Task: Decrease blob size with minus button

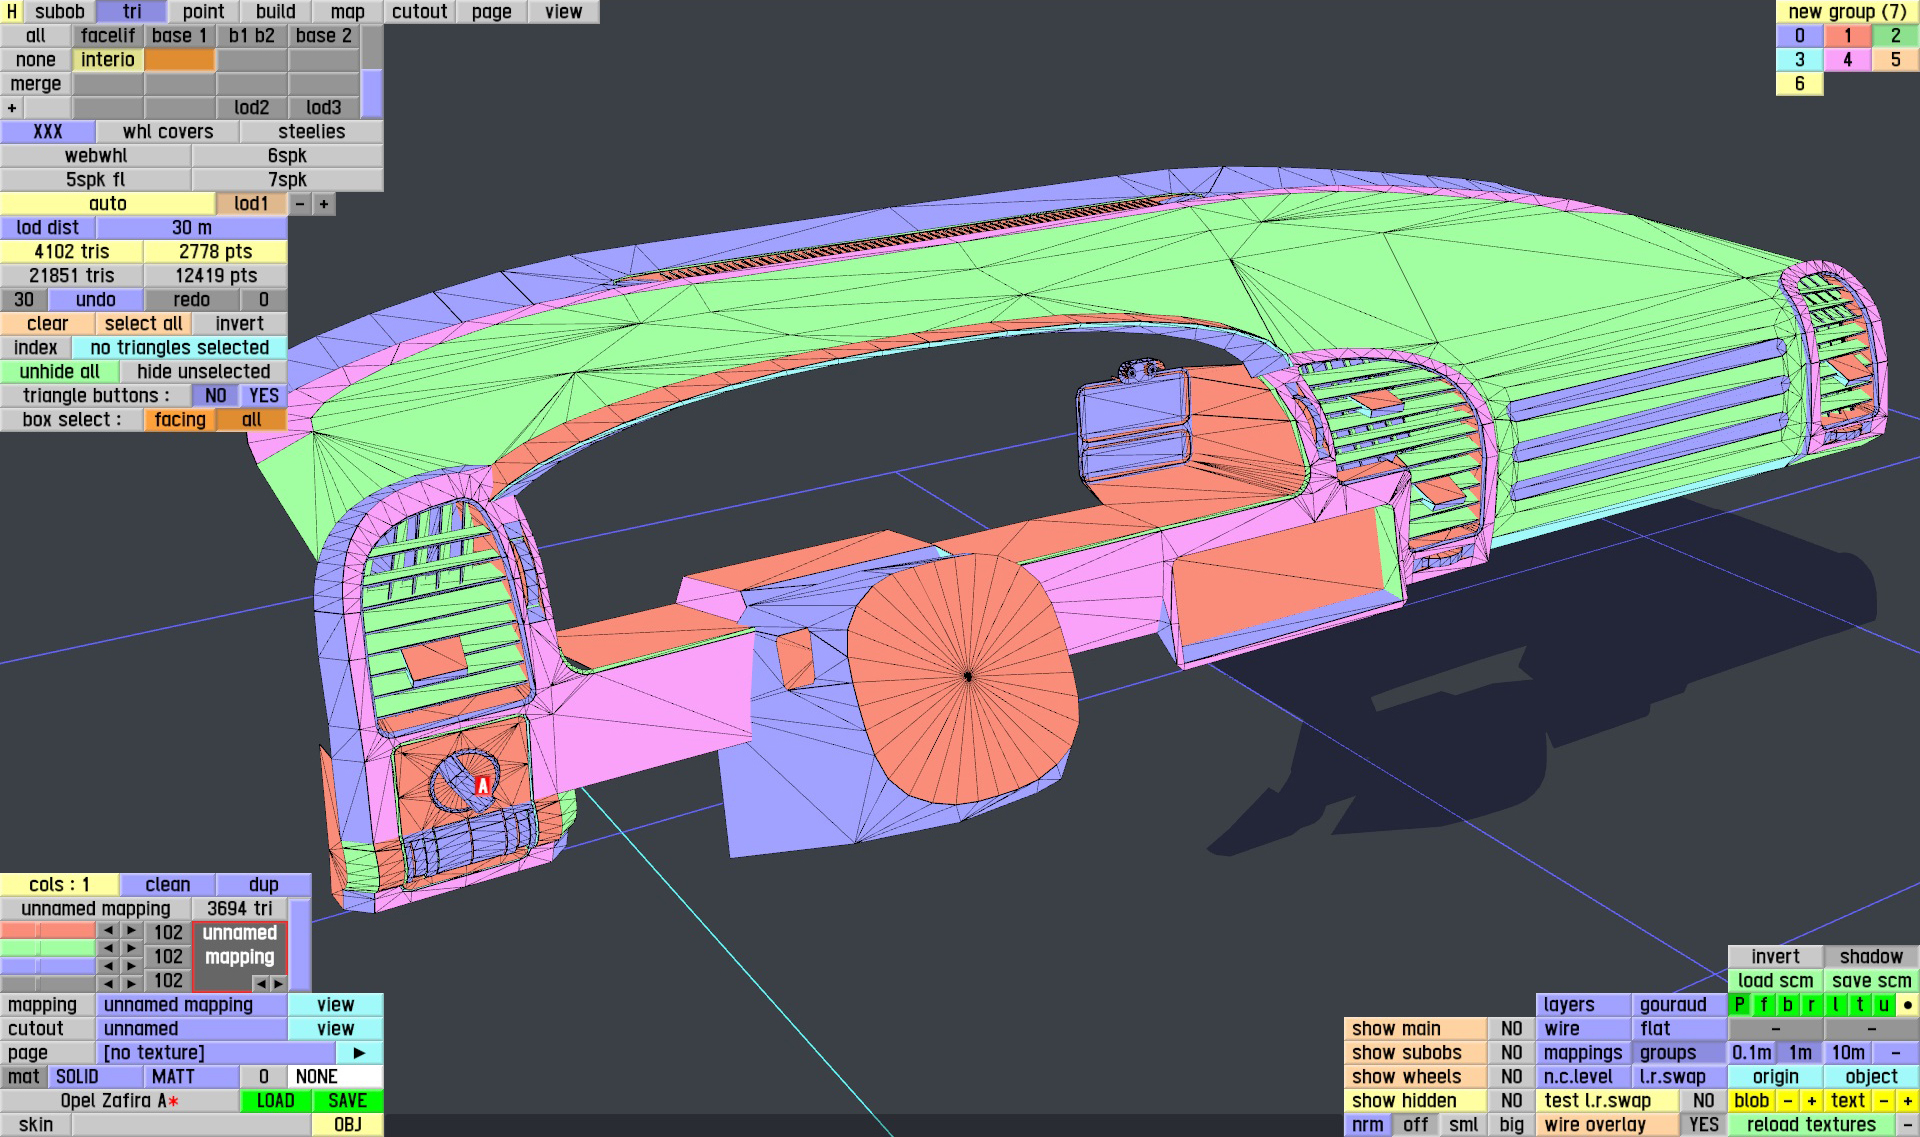Action: pyautogui.click(x=1787, y=1101)
